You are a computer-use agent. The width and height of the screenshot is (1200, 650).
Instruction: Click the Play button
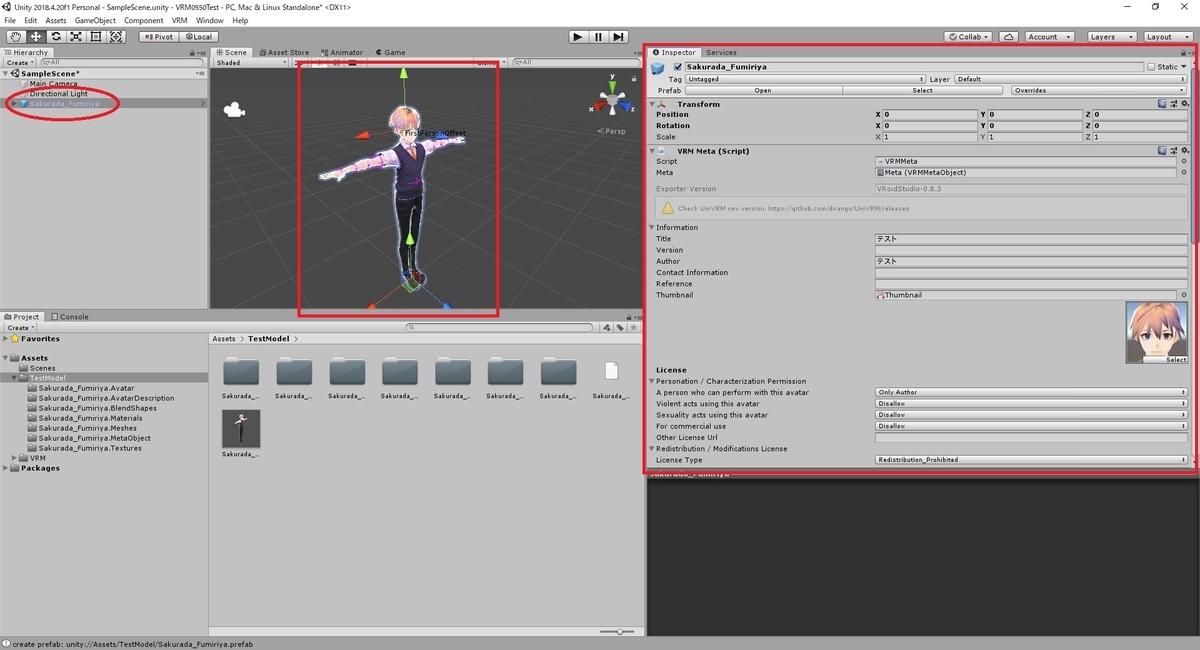(x=578, y=37)
